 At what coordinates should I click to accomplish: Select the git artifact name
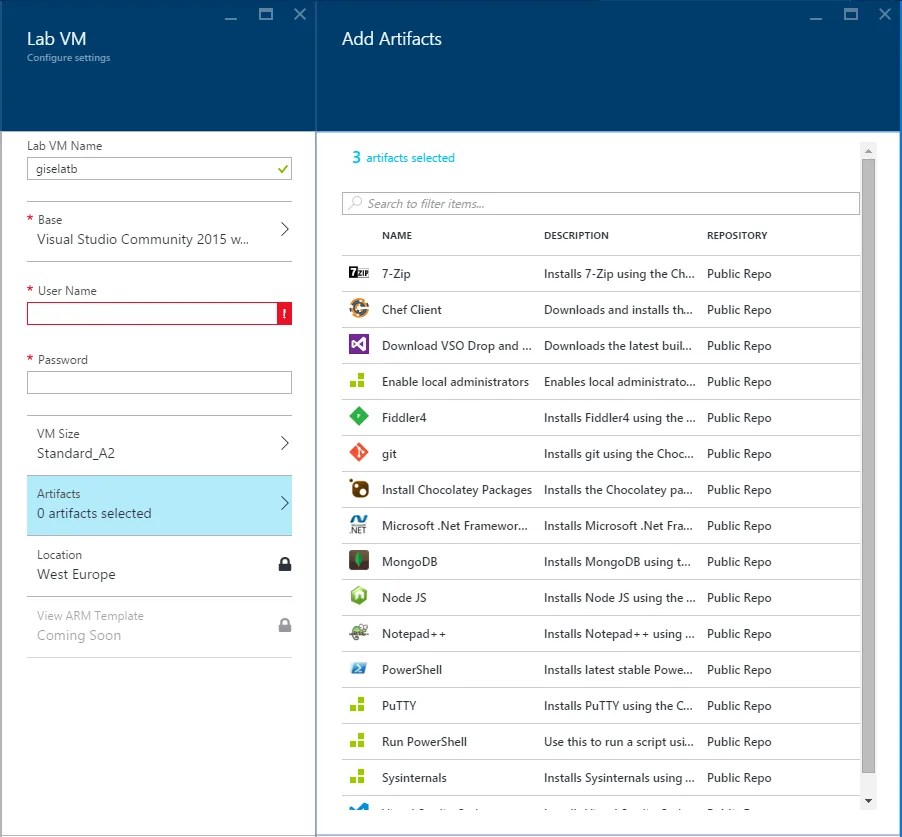389,454
